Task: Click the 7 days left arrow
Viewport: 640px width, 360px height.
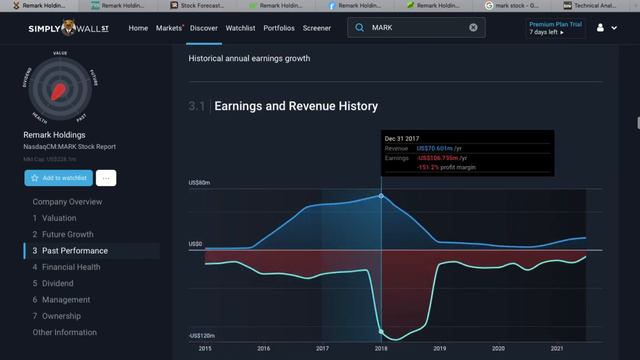Action: coord(562,32)
